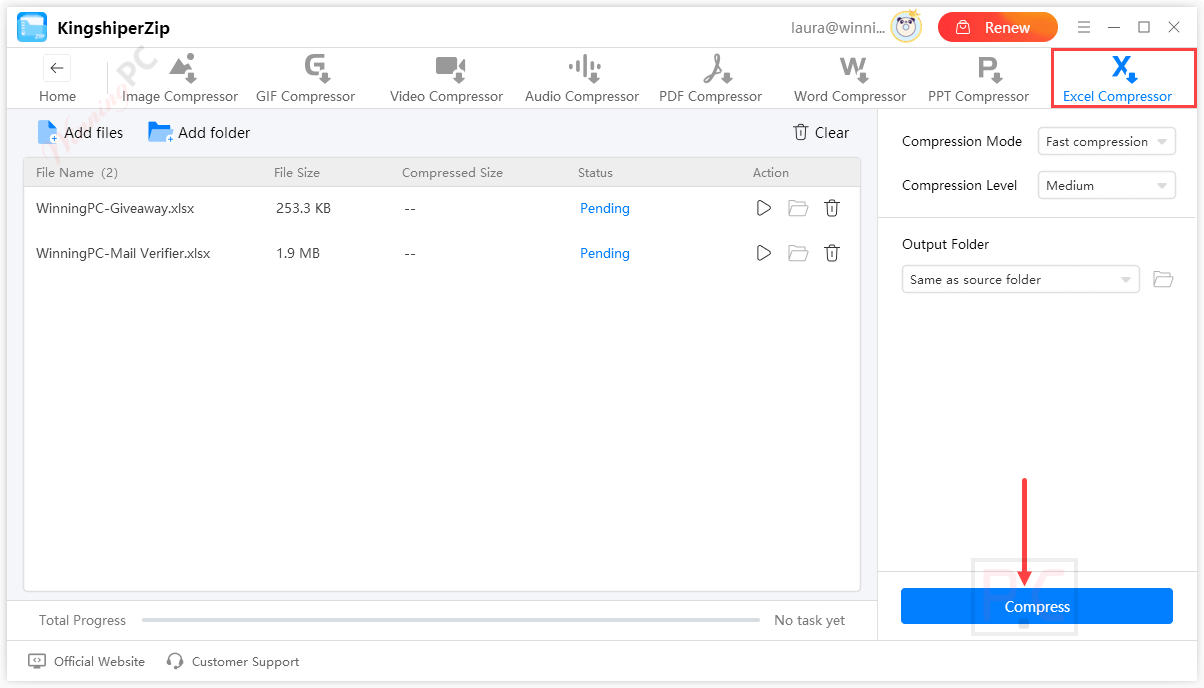Open the Output Folder dropdown
The image size is (1204, 688).
pos(1021,279)
